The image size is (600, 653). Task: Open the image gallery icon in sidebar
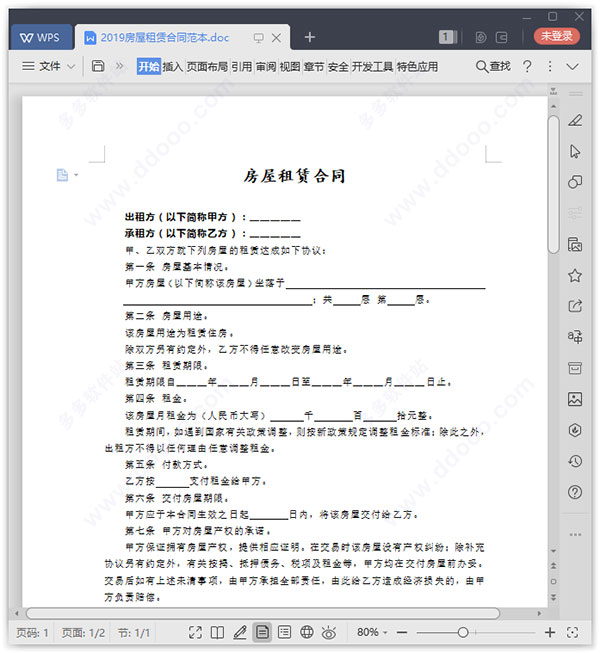tap(575, 399)
